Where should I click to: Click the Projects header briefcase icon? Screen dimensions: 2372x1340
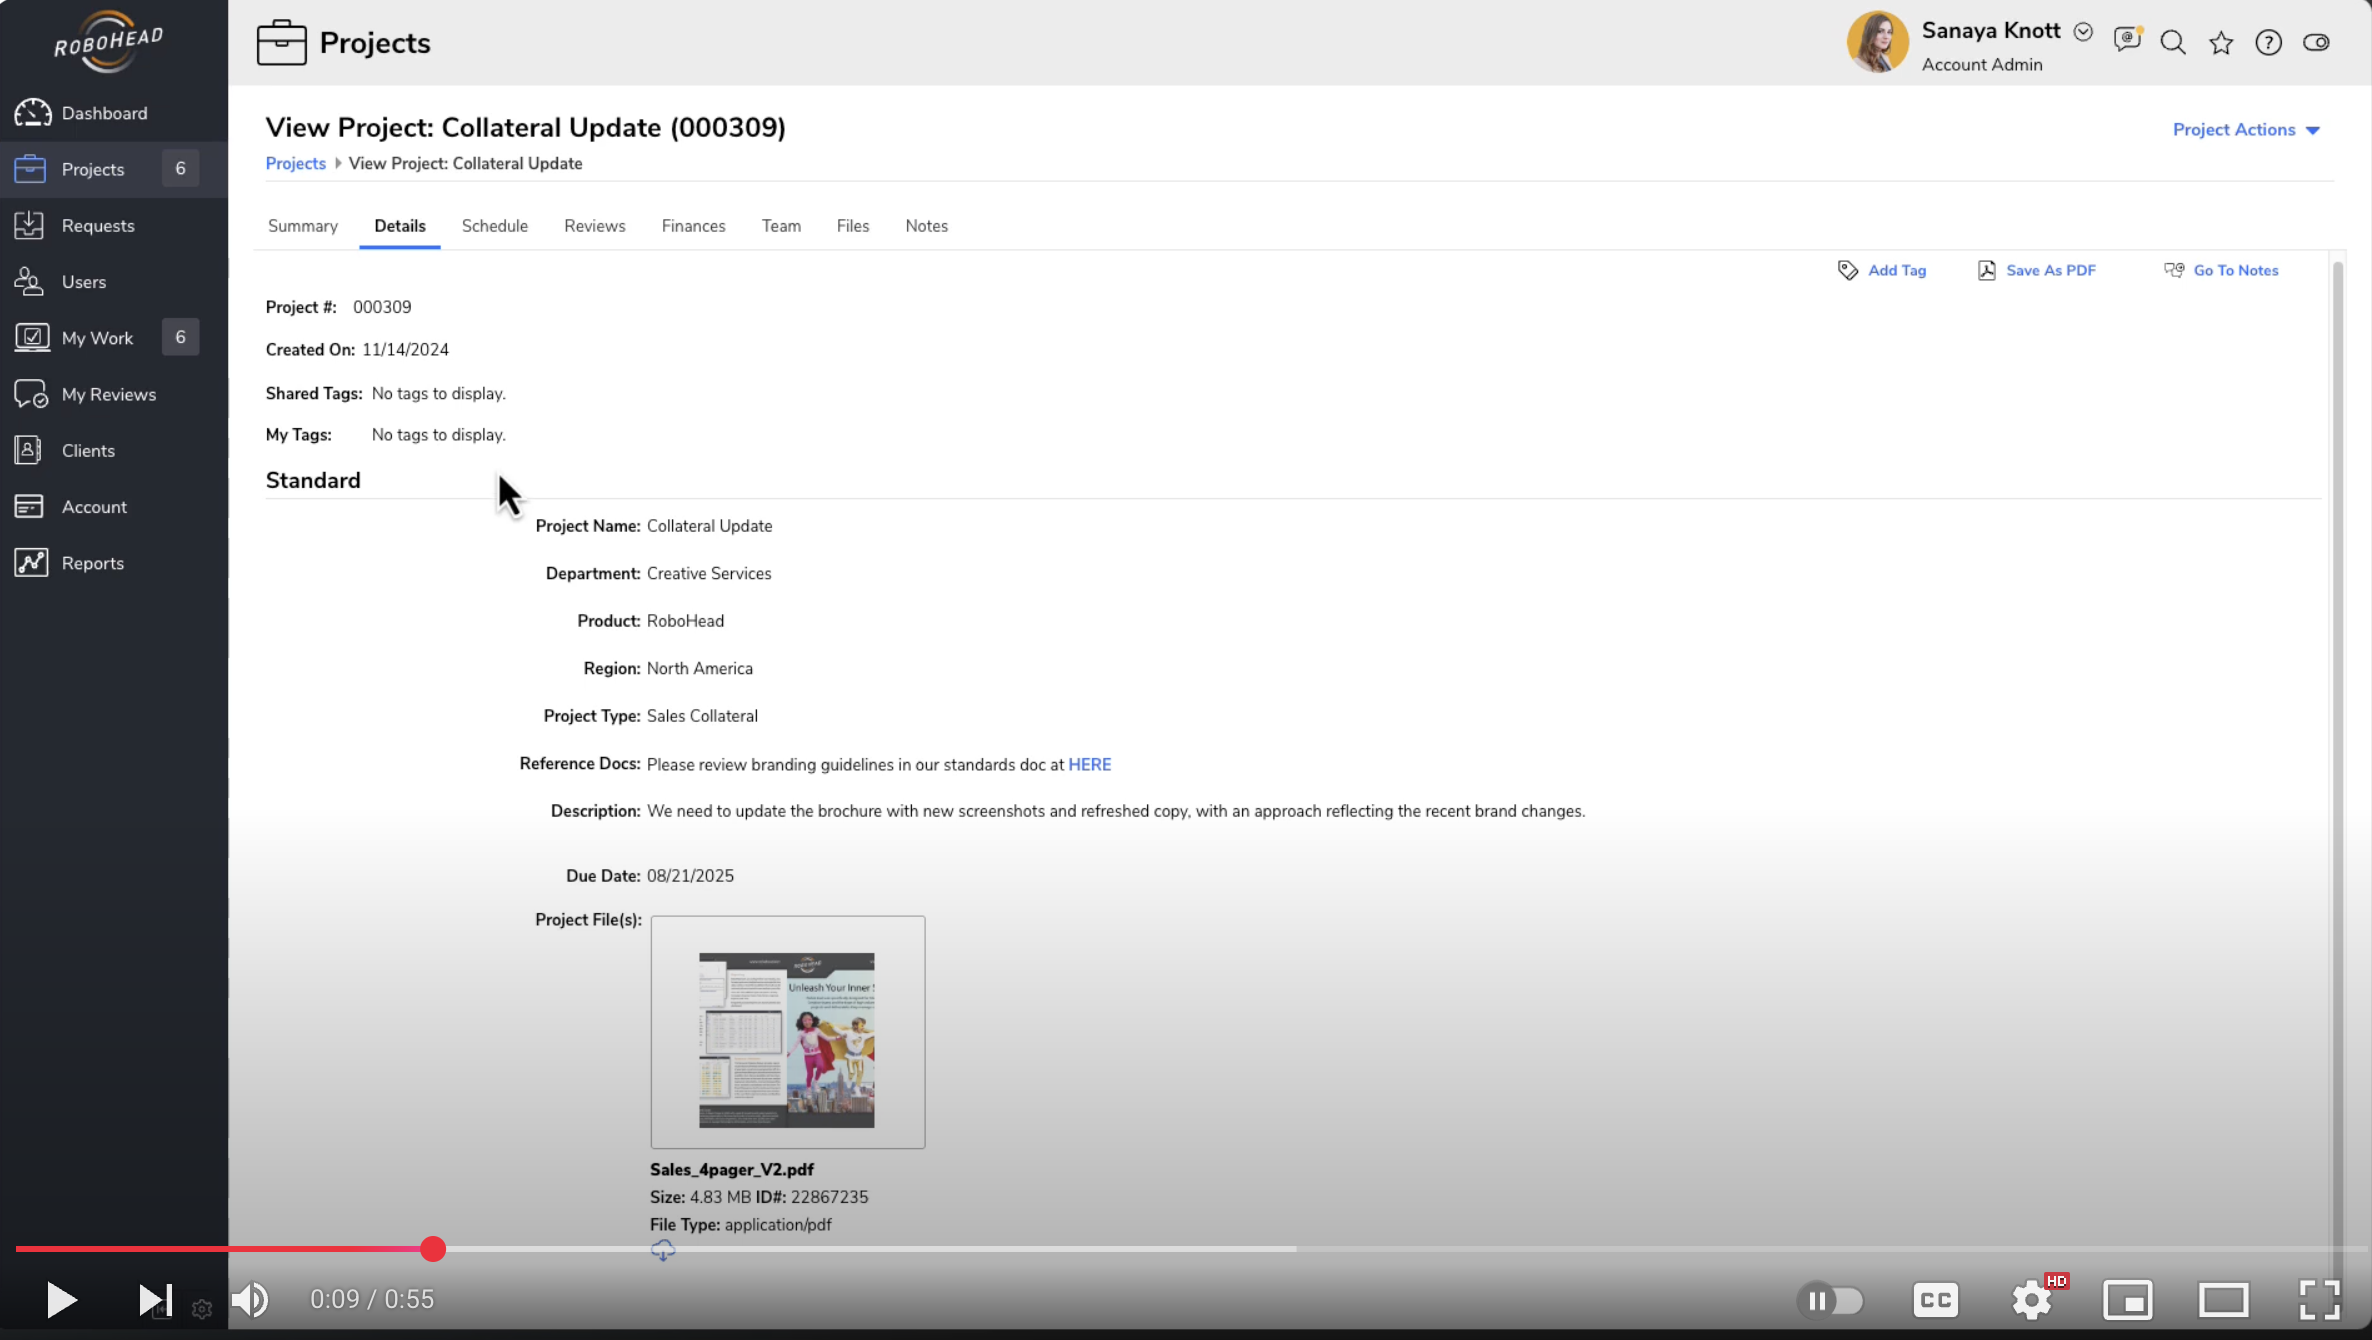pyautogui.click(x=282, y=42)
